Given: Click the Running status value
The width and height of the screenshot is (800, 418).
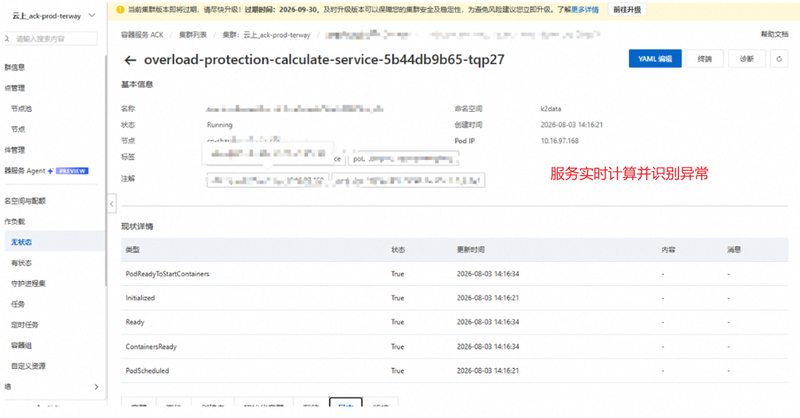Looking at the screenshot, I should (219, 125).
